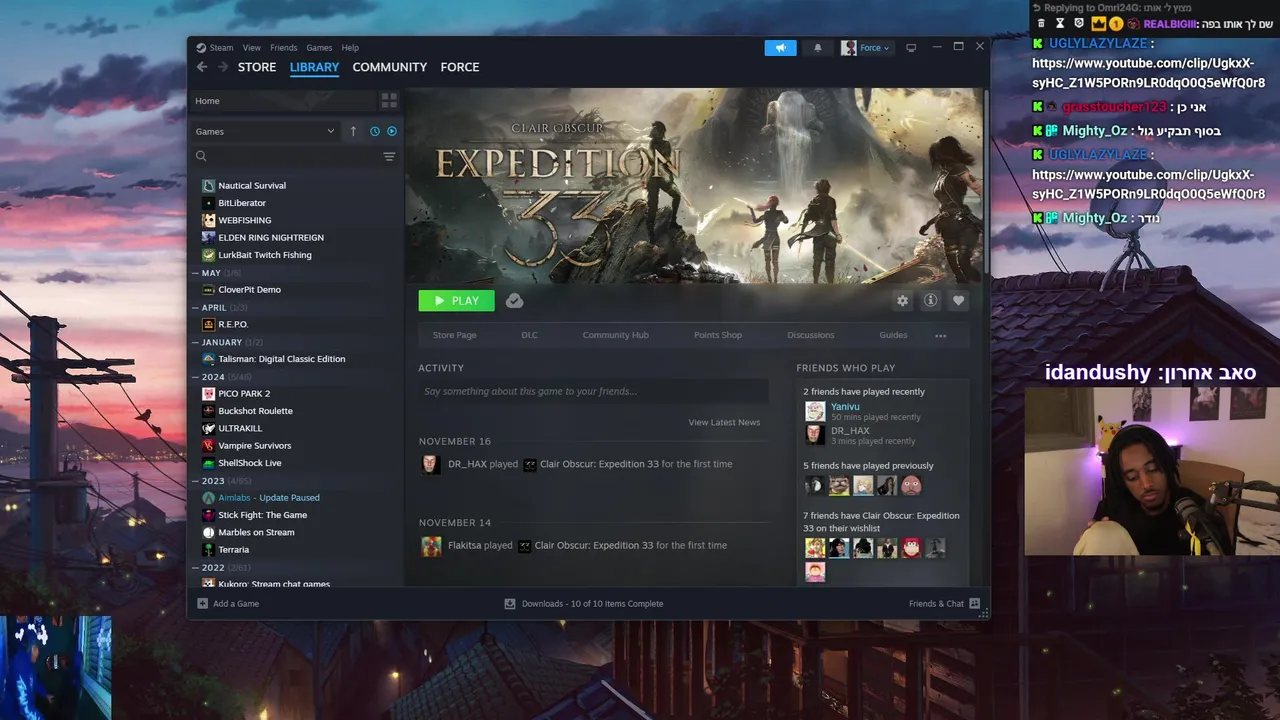Open the Help menu
Viewport: 1280px width, 720px height.
[x=350, y=47]
